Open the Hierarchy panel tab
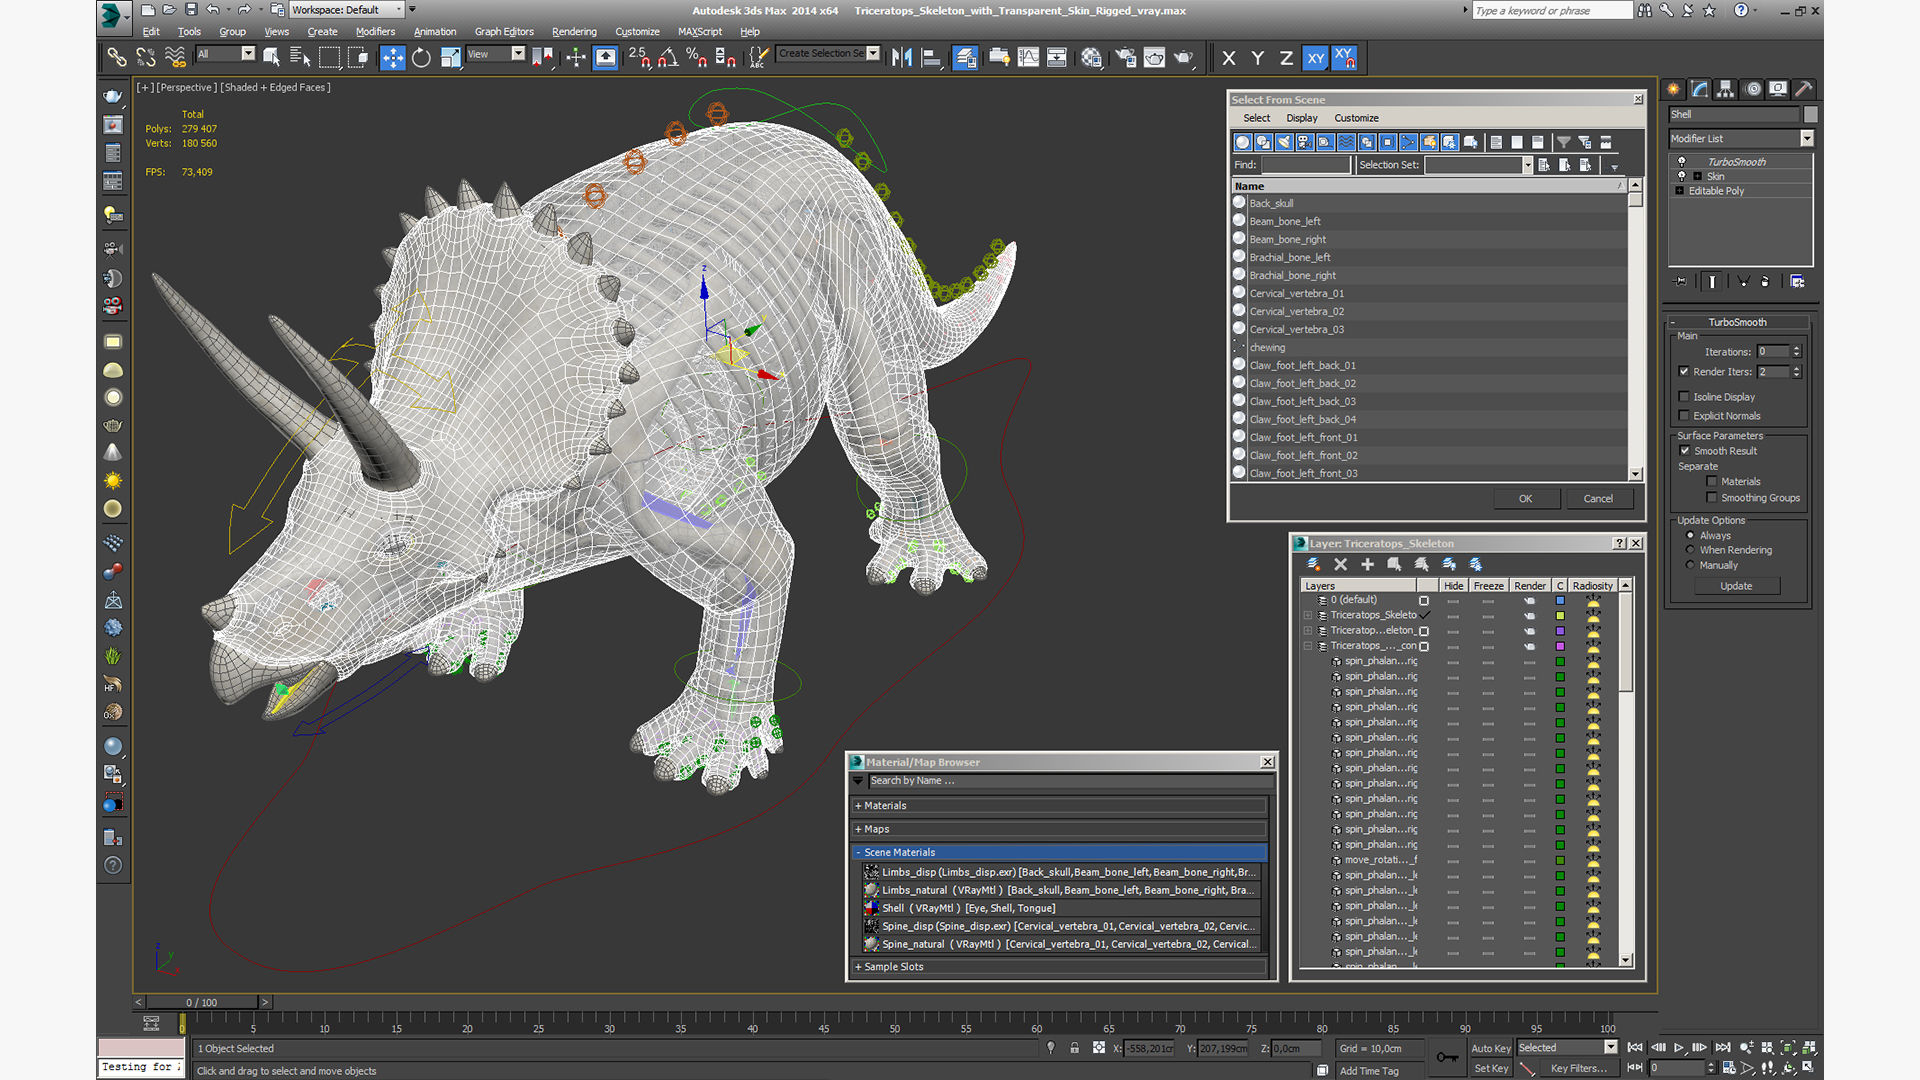This screenshot has height=1080, width=1920. point(1725,89)
